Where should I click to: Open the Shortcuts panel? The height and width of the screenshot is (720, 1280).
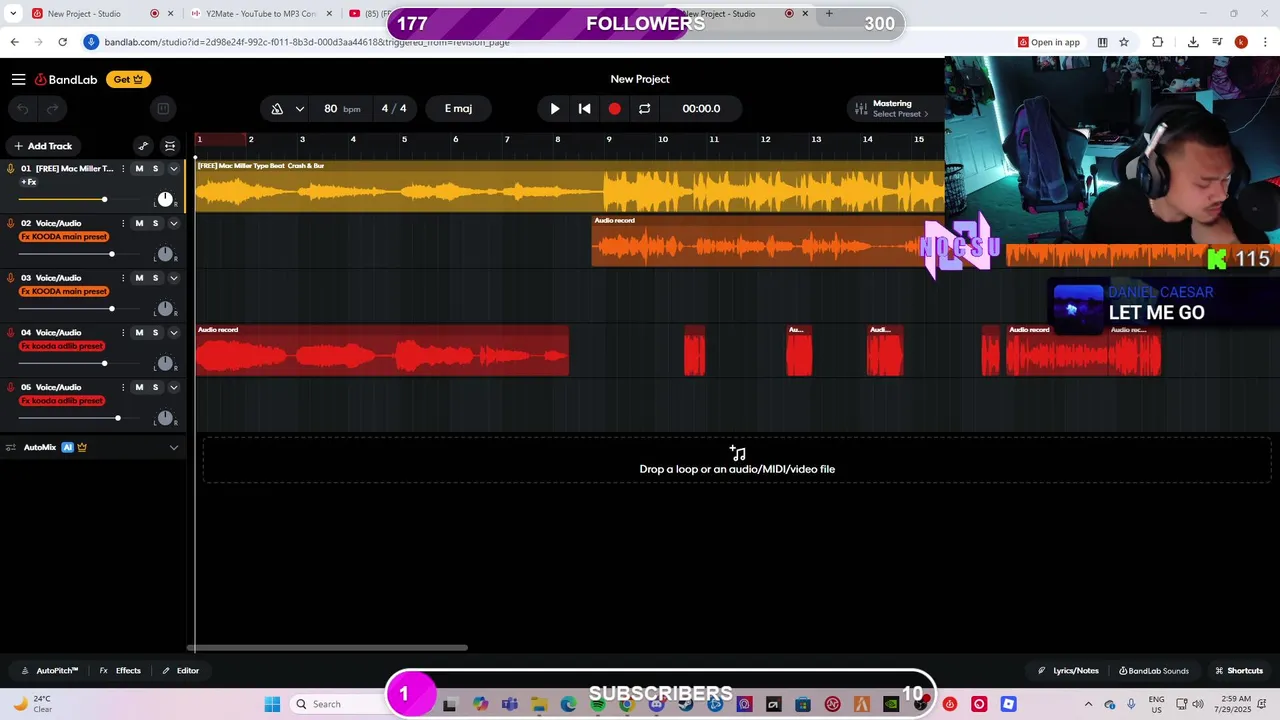click(x=1239, y=671)
